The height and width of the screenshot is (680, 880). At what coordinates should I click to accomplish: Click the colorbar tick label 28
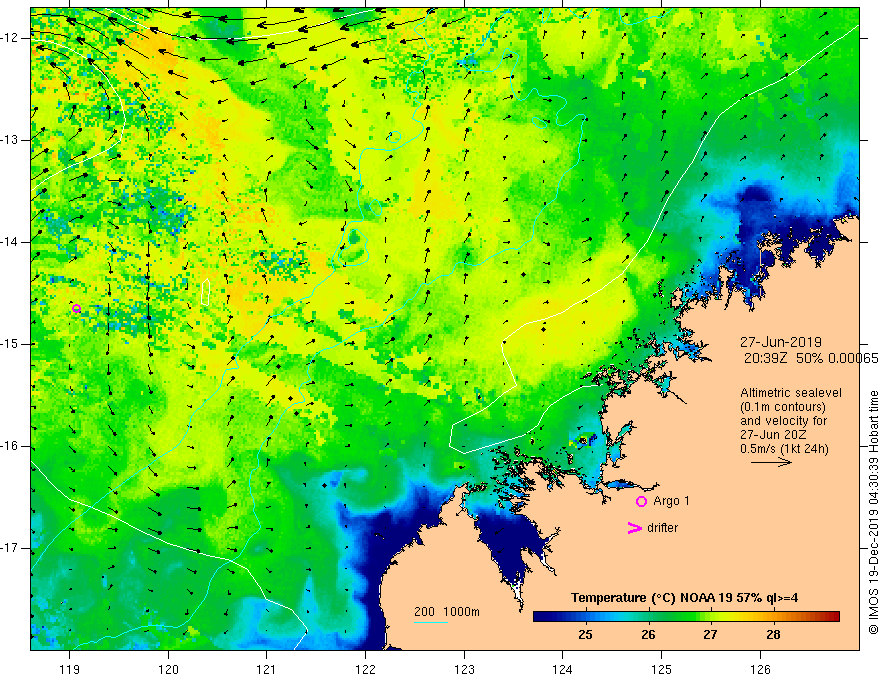(x=773, y=635)
